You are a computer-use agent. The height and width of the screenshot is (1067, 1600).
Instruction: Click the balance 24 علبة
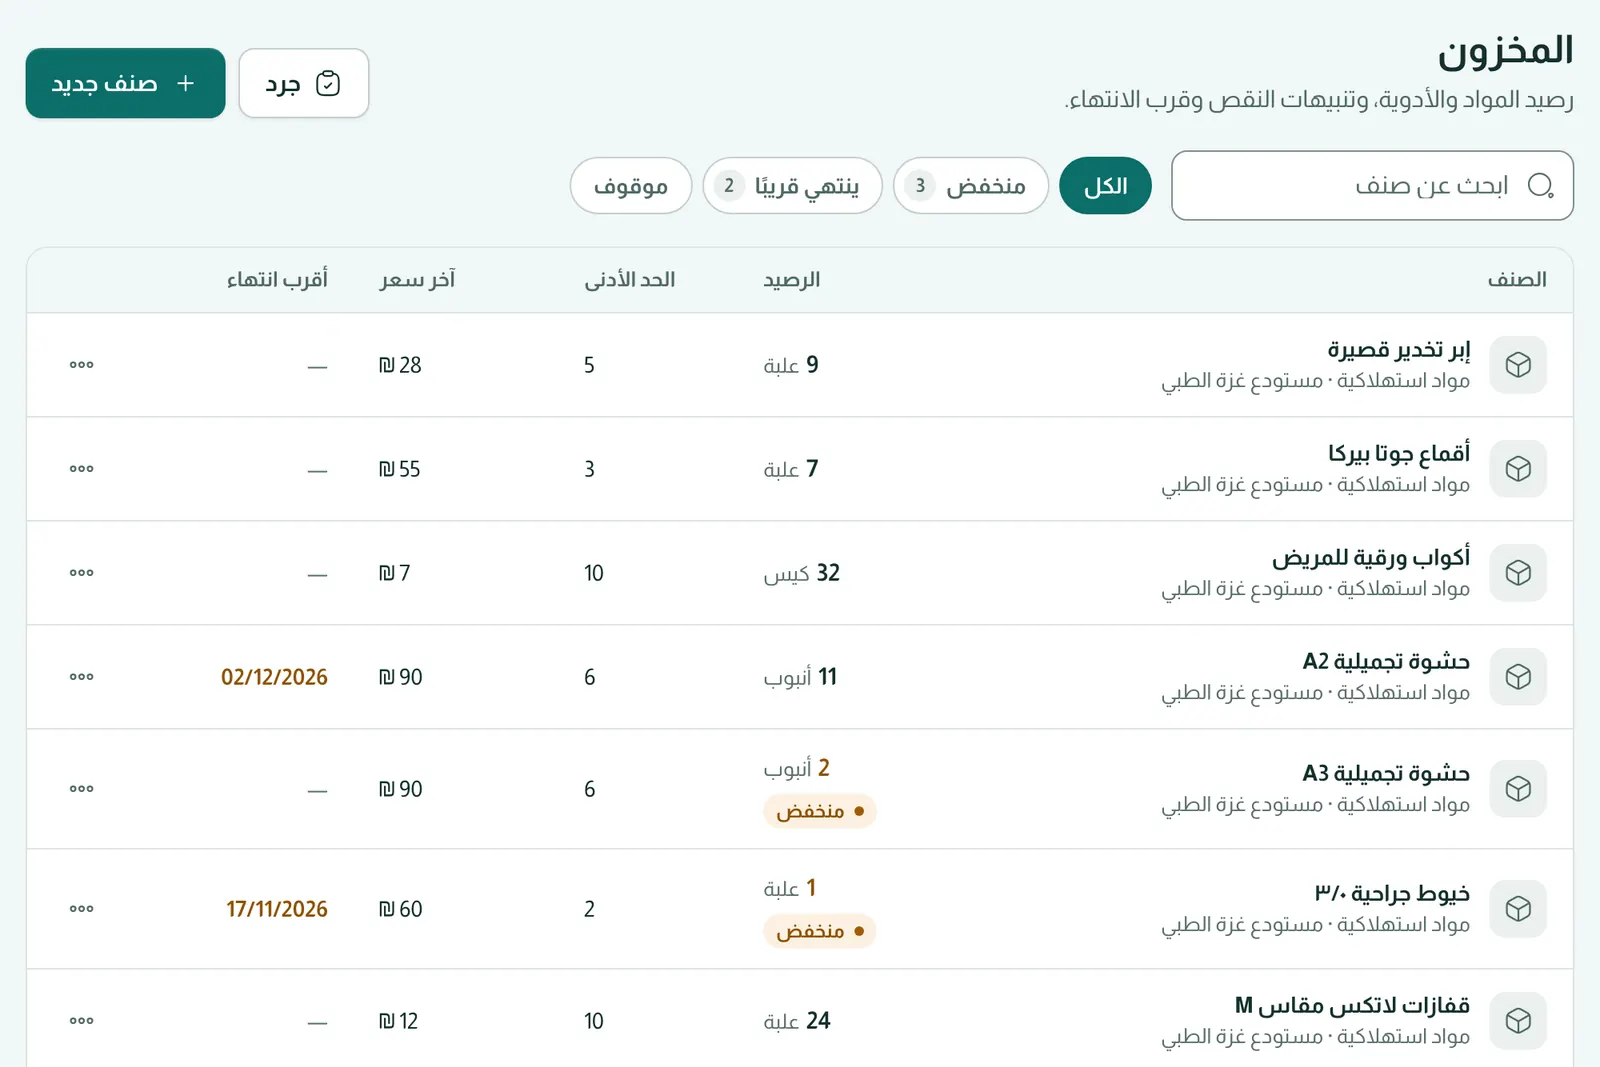coord(797,1021)
